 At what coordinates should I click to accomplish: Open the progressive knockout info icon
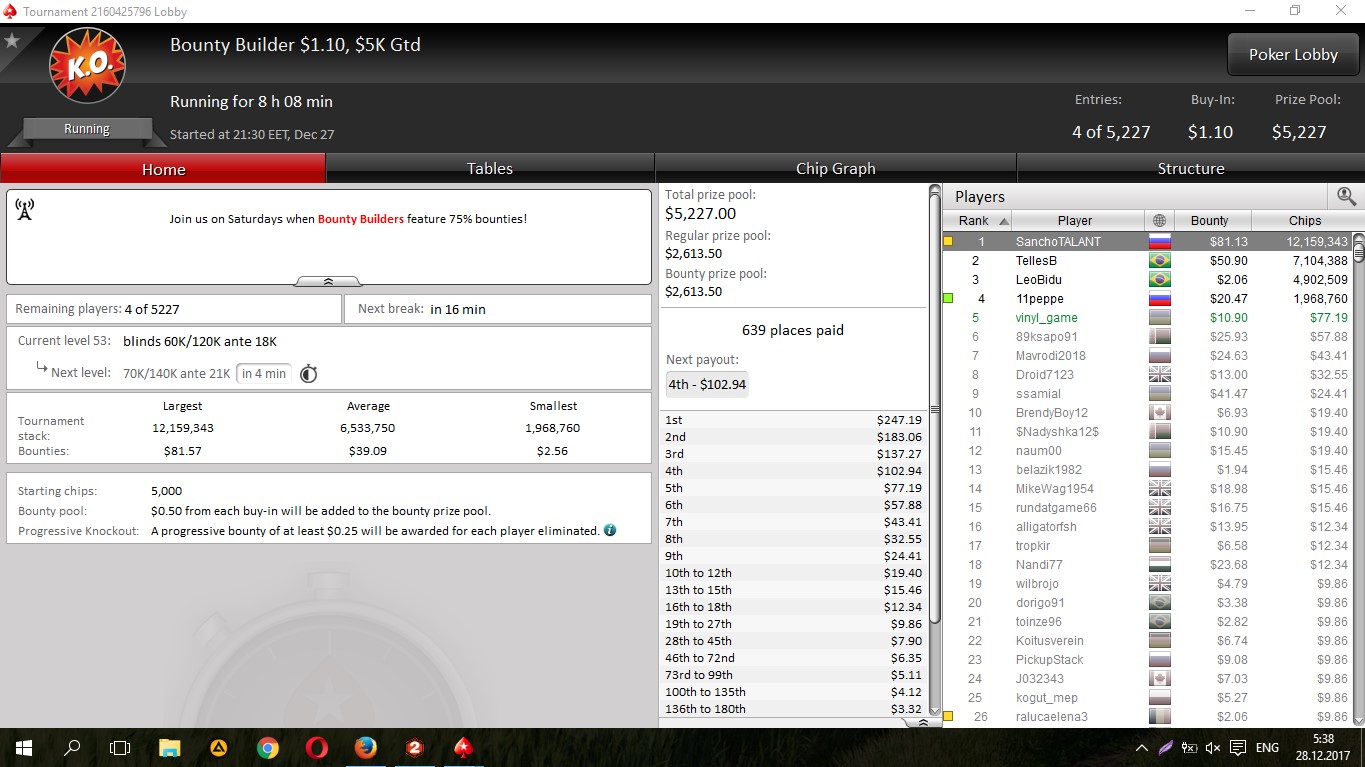pyautogui.click(x=610, y=530)
